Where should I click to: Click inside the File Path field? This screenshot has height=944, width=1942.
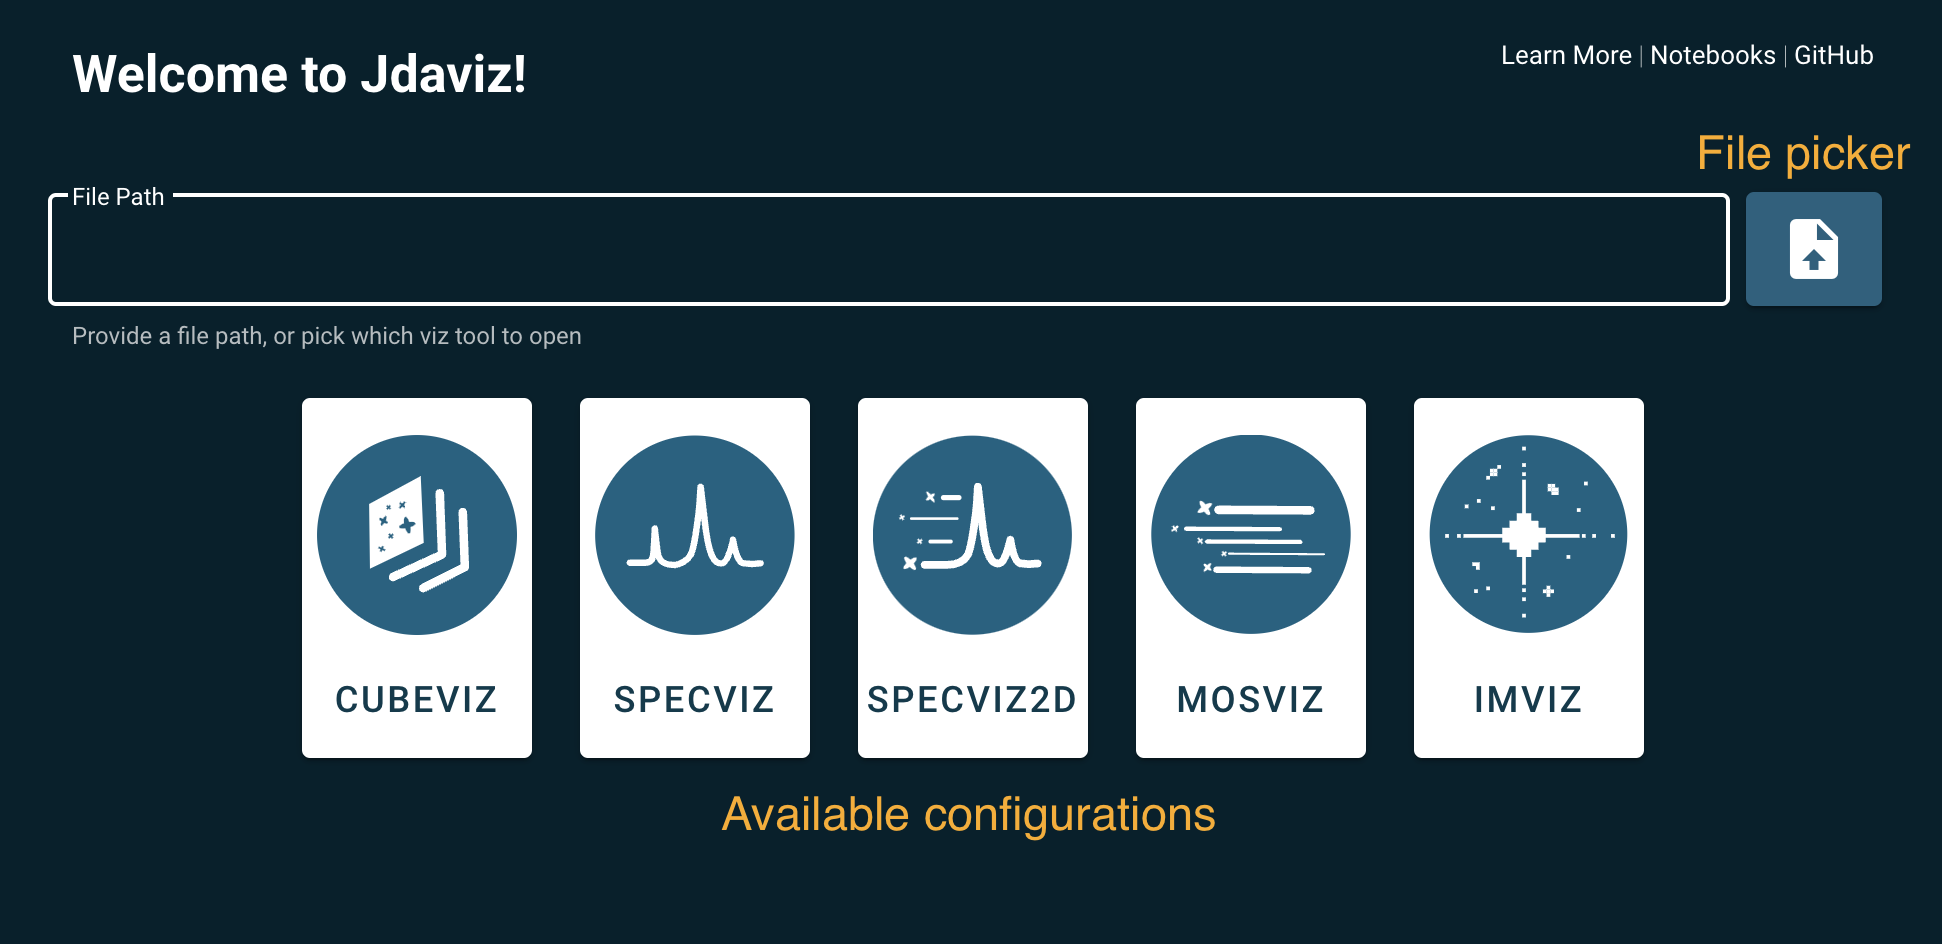tap(888, 249)
